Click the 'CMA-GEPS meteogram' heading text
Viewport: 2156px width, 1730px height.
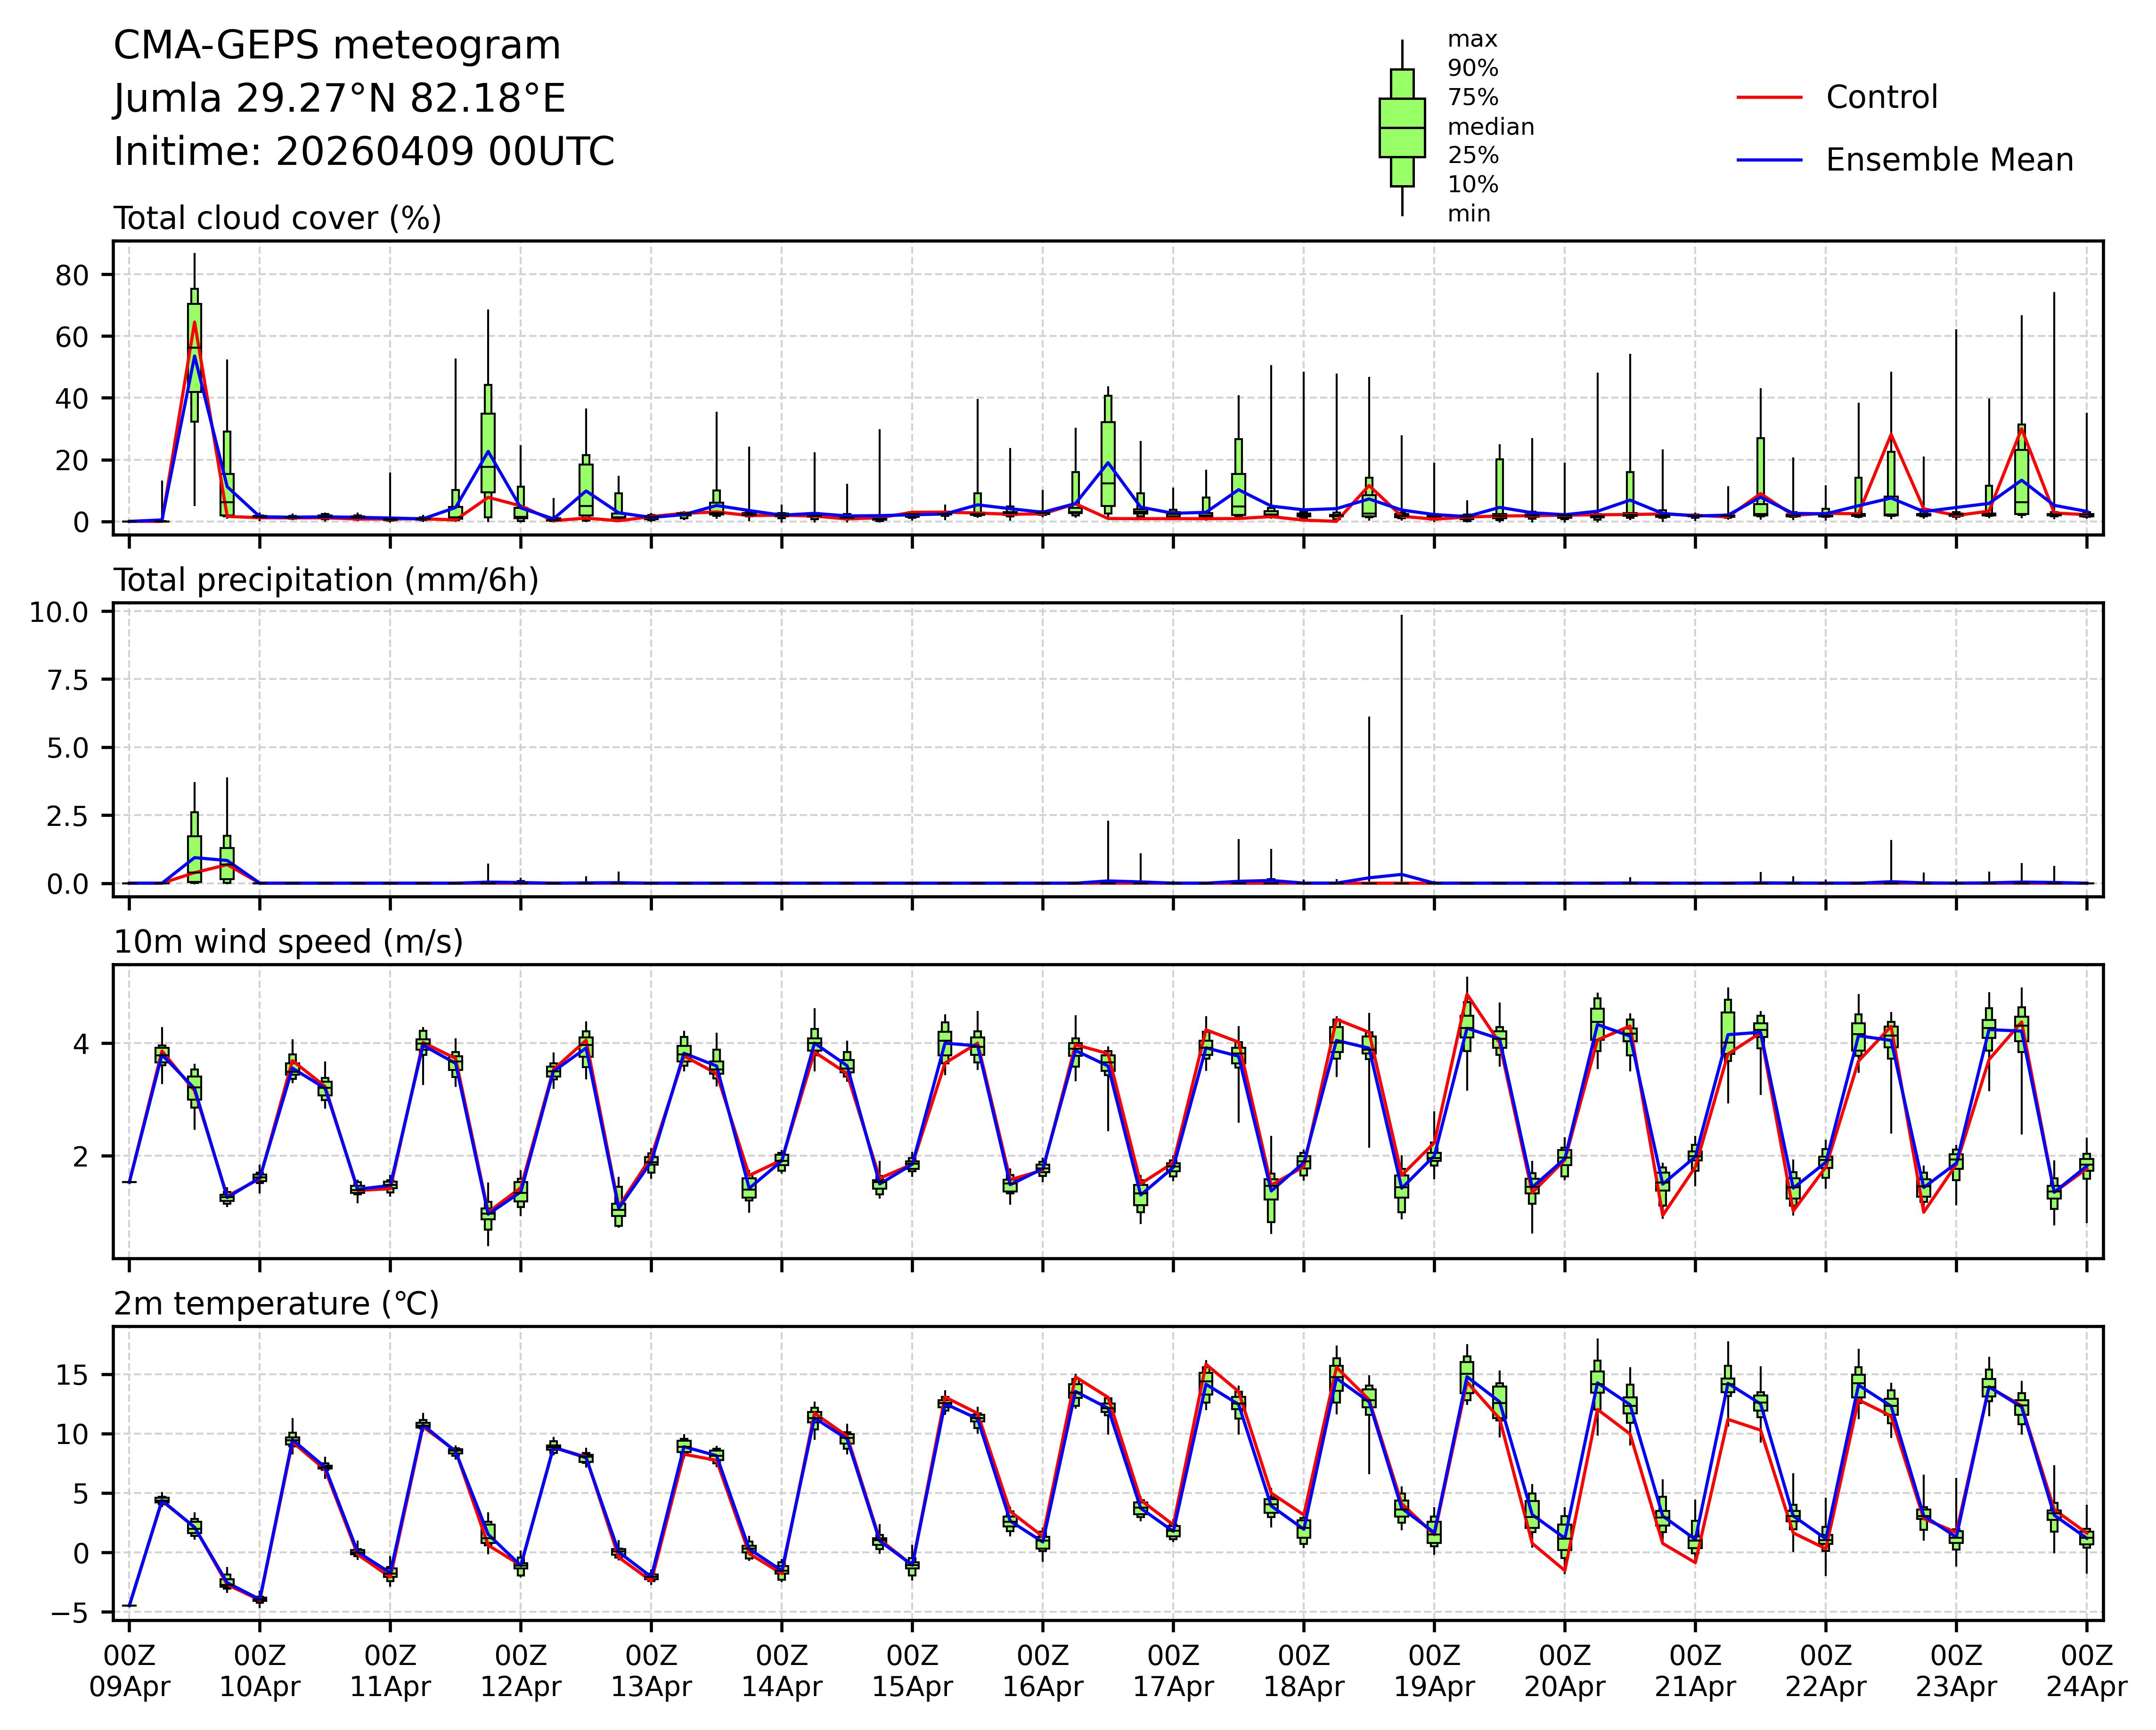337,46
